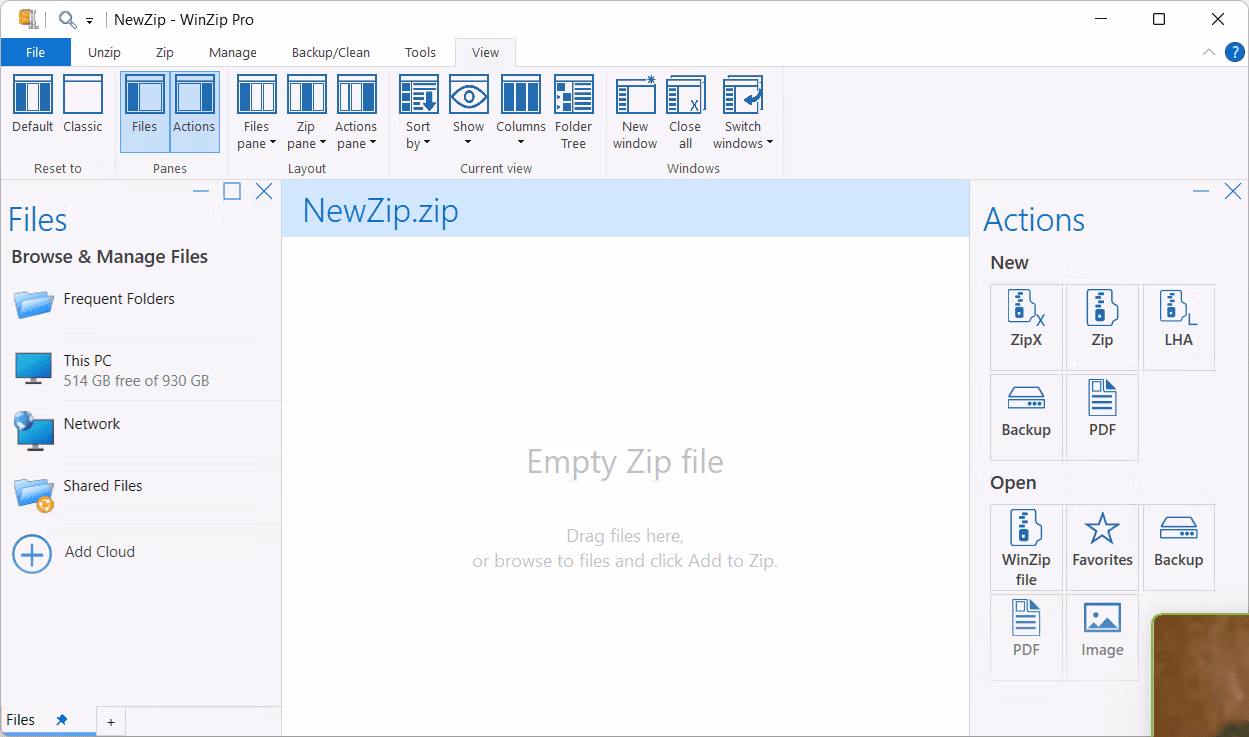Image resolution: width=1249 pixels, height=737 pixels.
Task: Select the View ribbon tab
Action: tap(485, 52)
